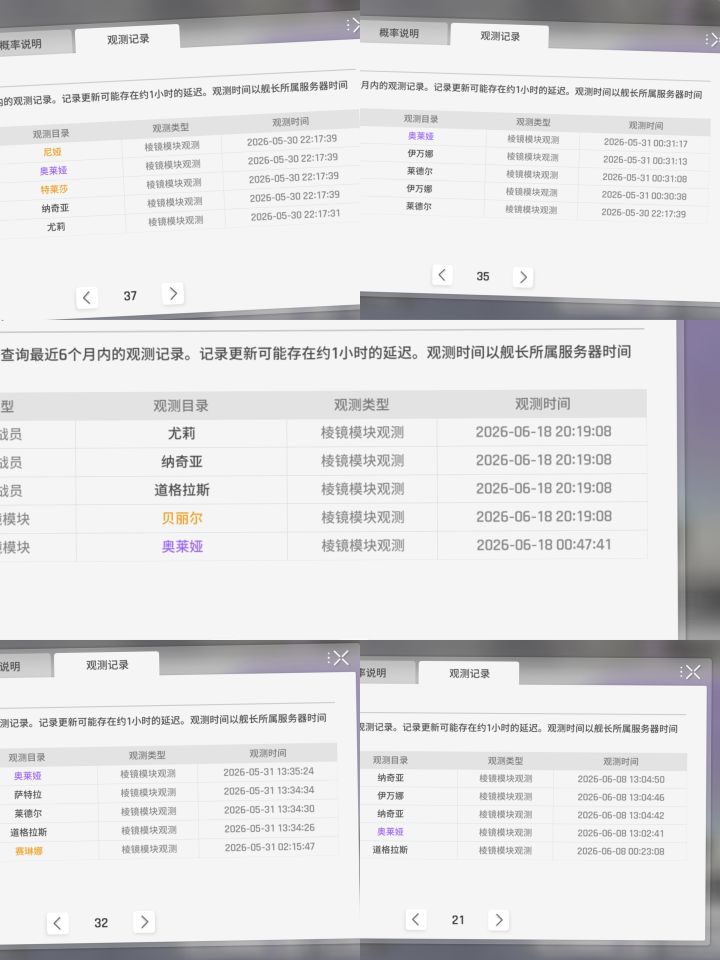Screen dimensions: 720x960
Task: Click 观测目录 header in page 35 table
Action: (x=421, y=119)
